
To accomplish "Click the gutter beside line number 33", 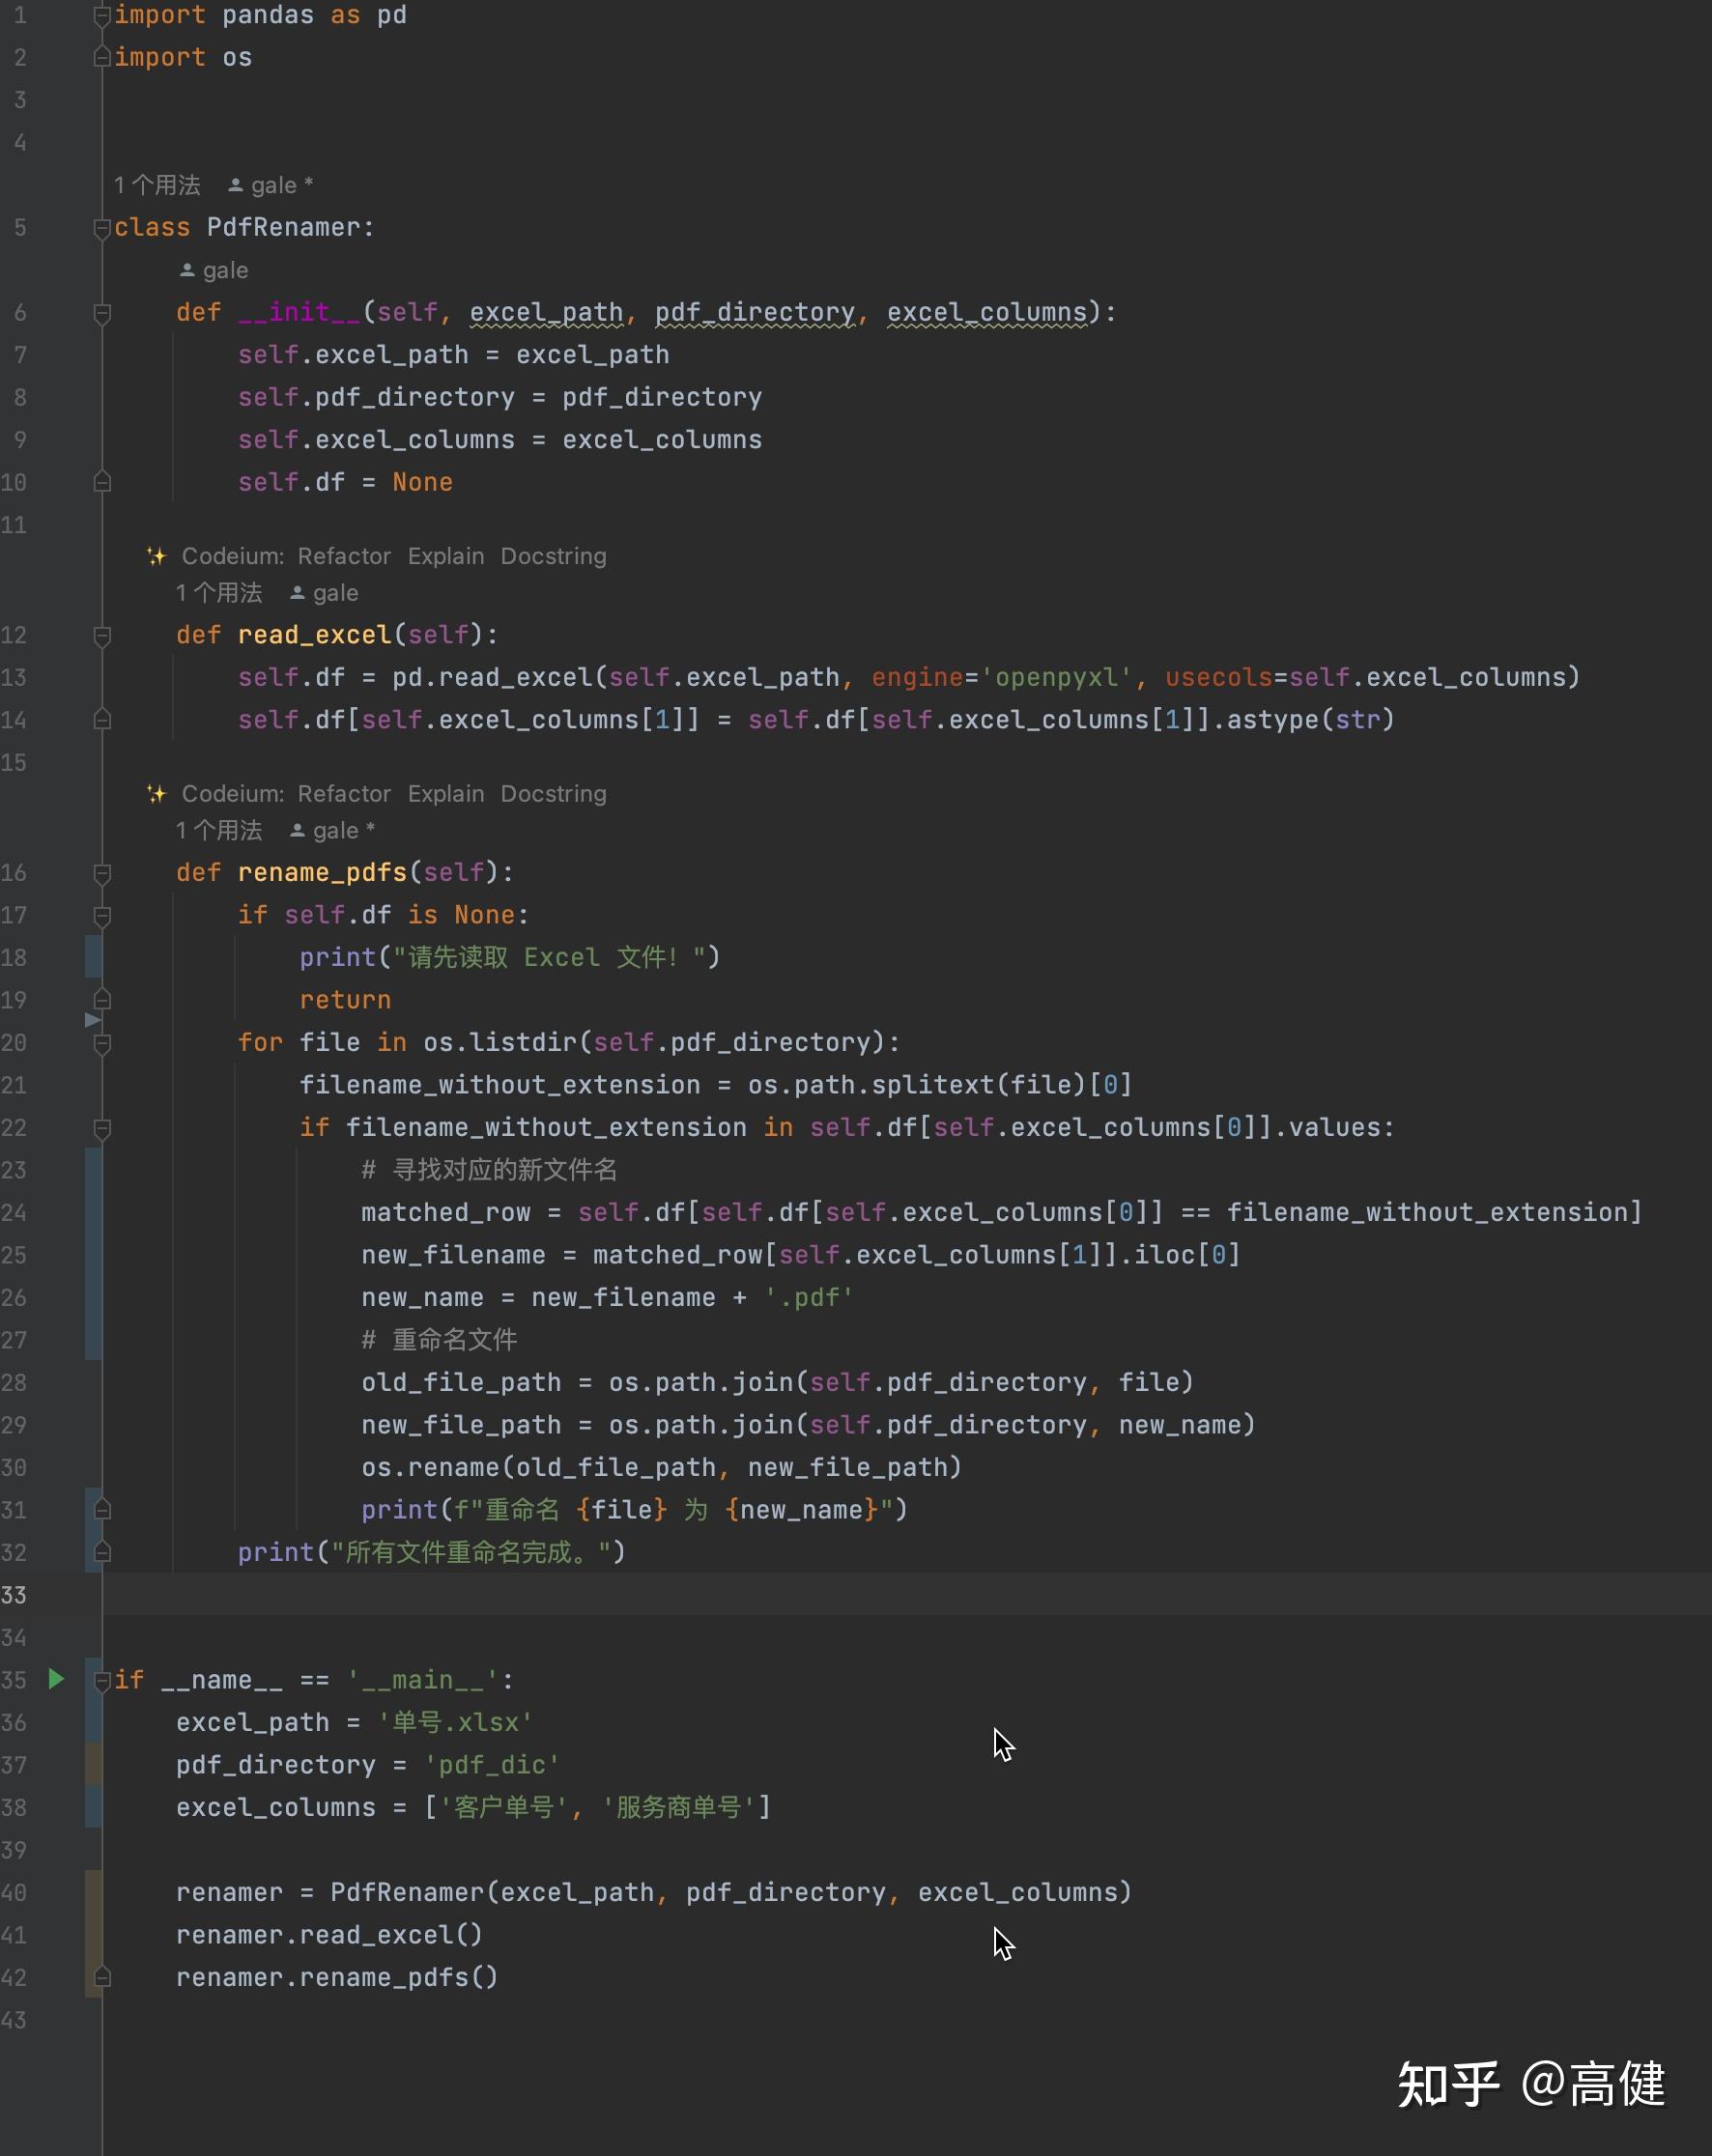I will tap(14, 1595).
